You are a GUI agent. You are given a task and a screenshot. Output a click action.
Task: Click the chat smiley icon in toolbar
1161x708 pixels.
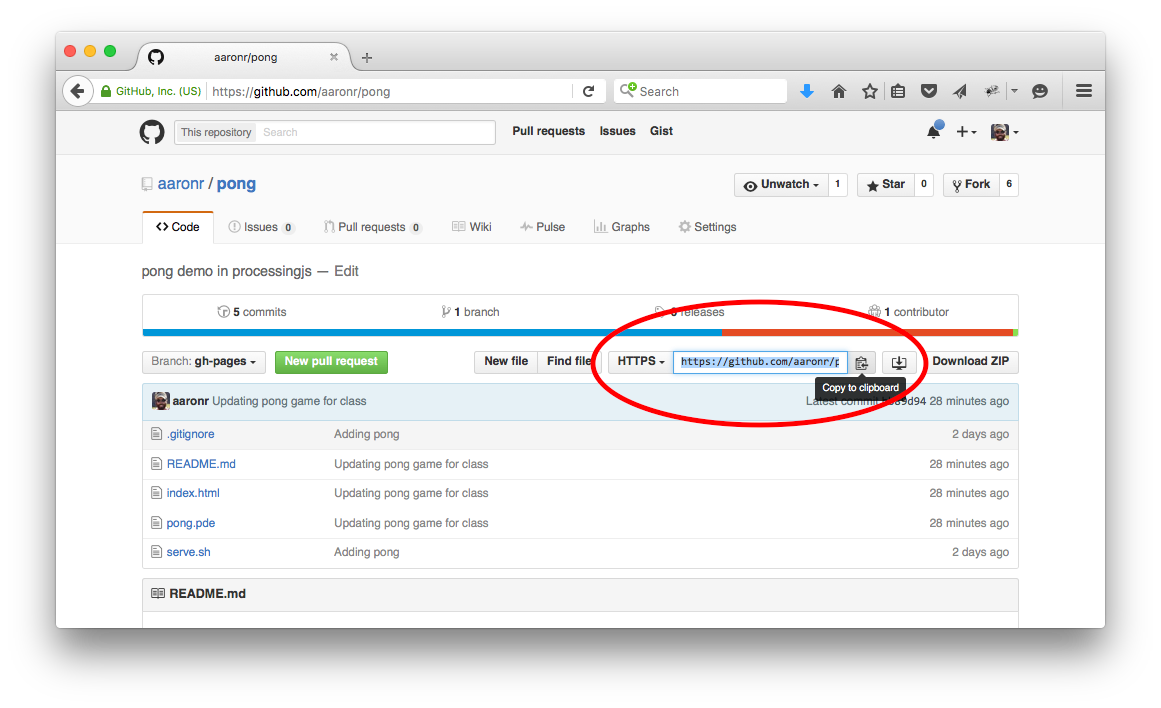click(x=1040, y=91)
